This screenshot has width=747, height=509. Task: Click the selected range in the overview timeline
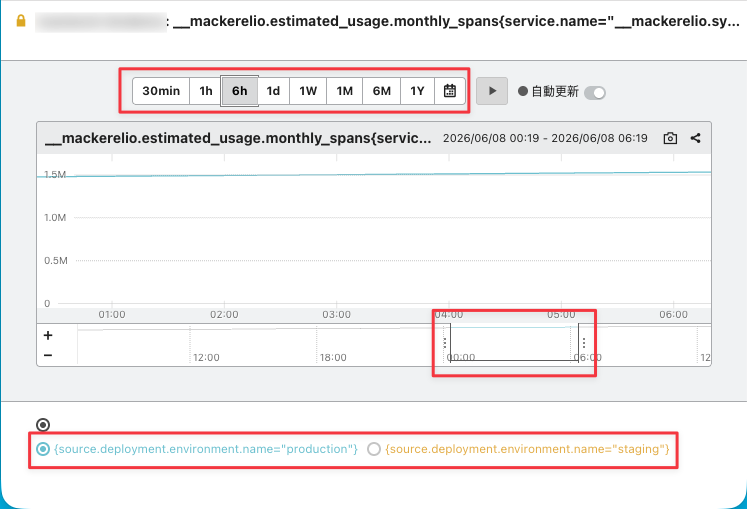pyautogui.click(x=514, y=343)
